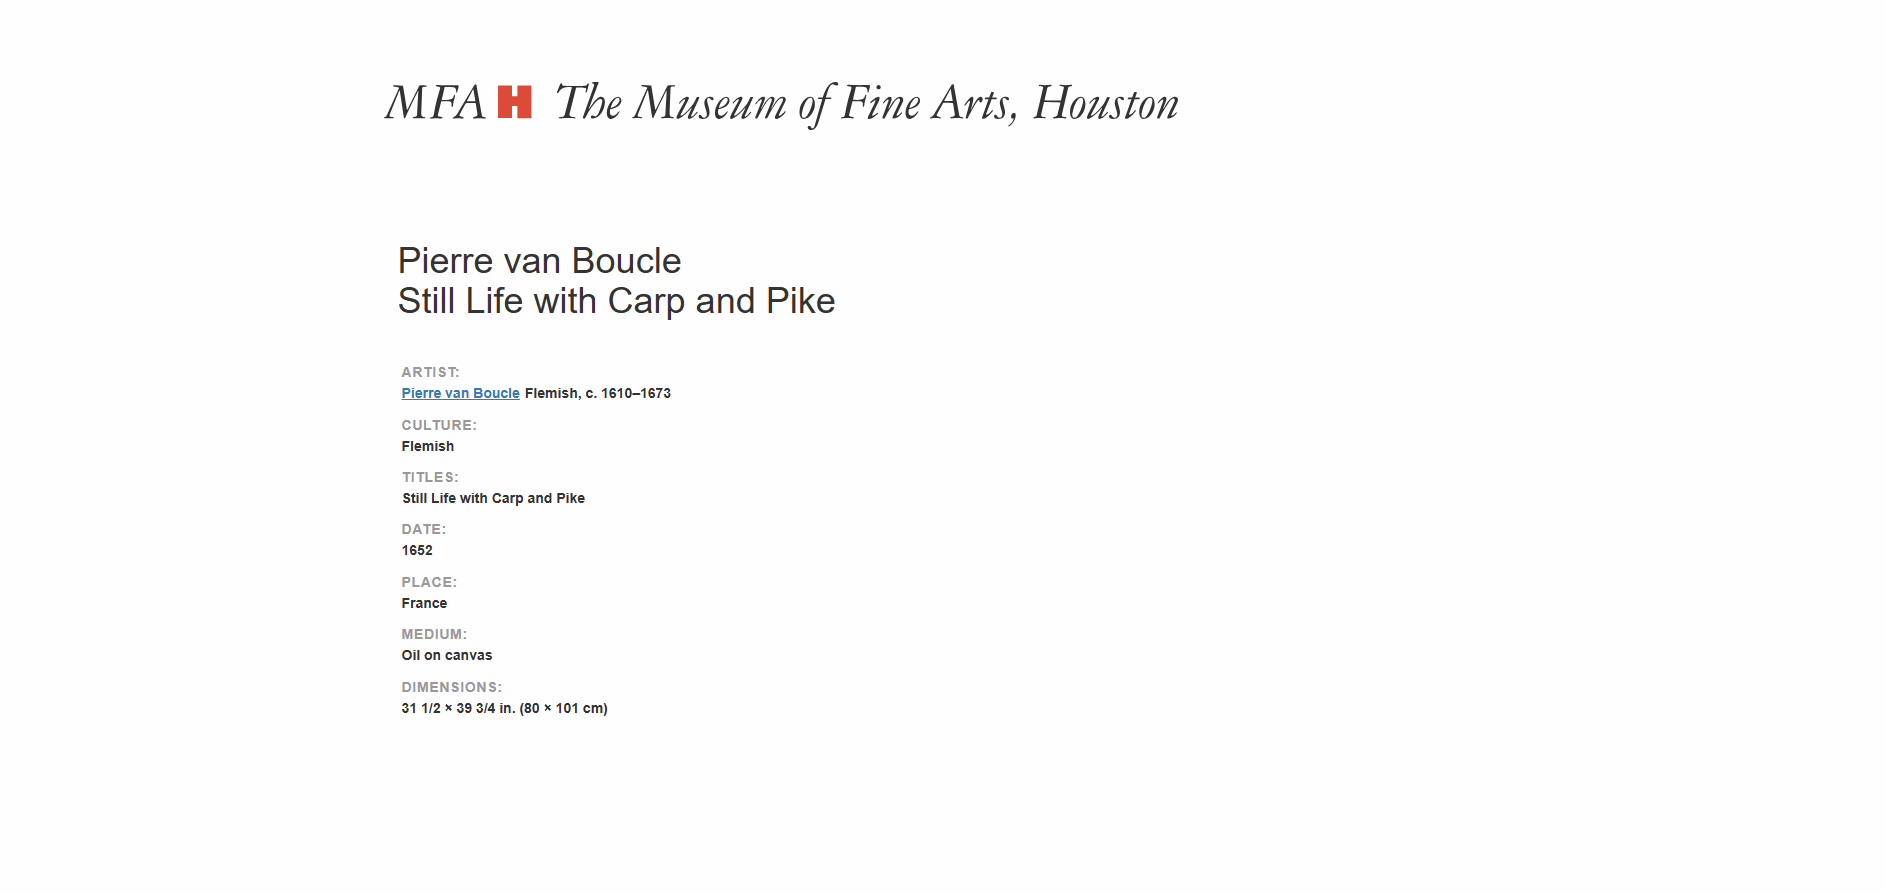Click the Oil on canvas medium value
This screenshot has height=894, width=1886.
pos(447,655)
